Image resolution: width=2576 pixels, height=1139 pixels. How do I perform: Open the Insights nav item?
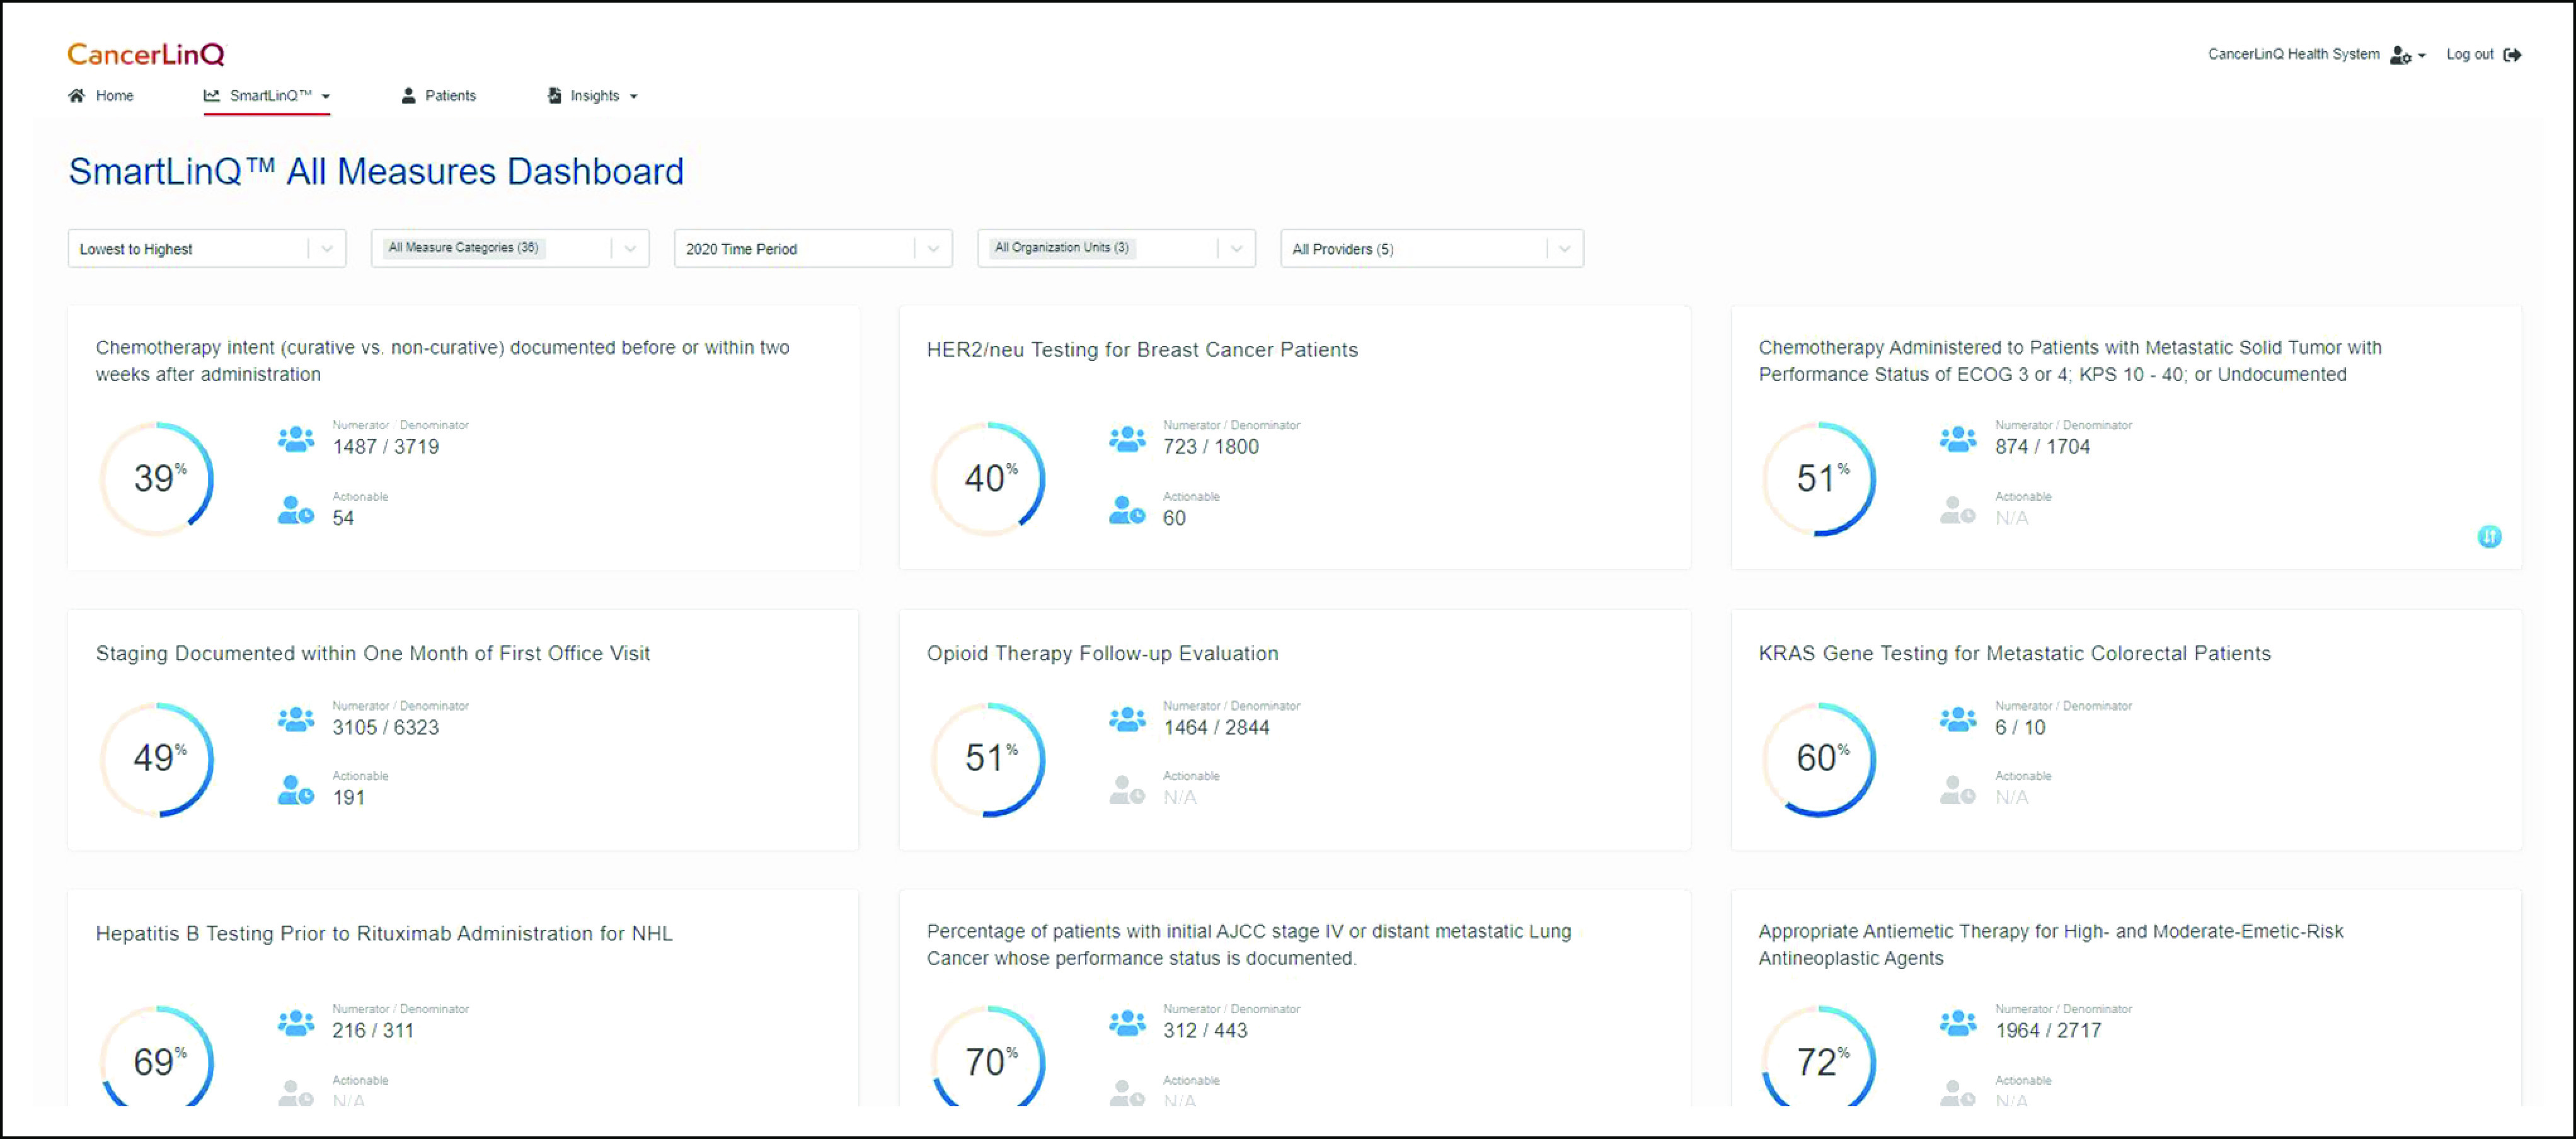(593, 95)
